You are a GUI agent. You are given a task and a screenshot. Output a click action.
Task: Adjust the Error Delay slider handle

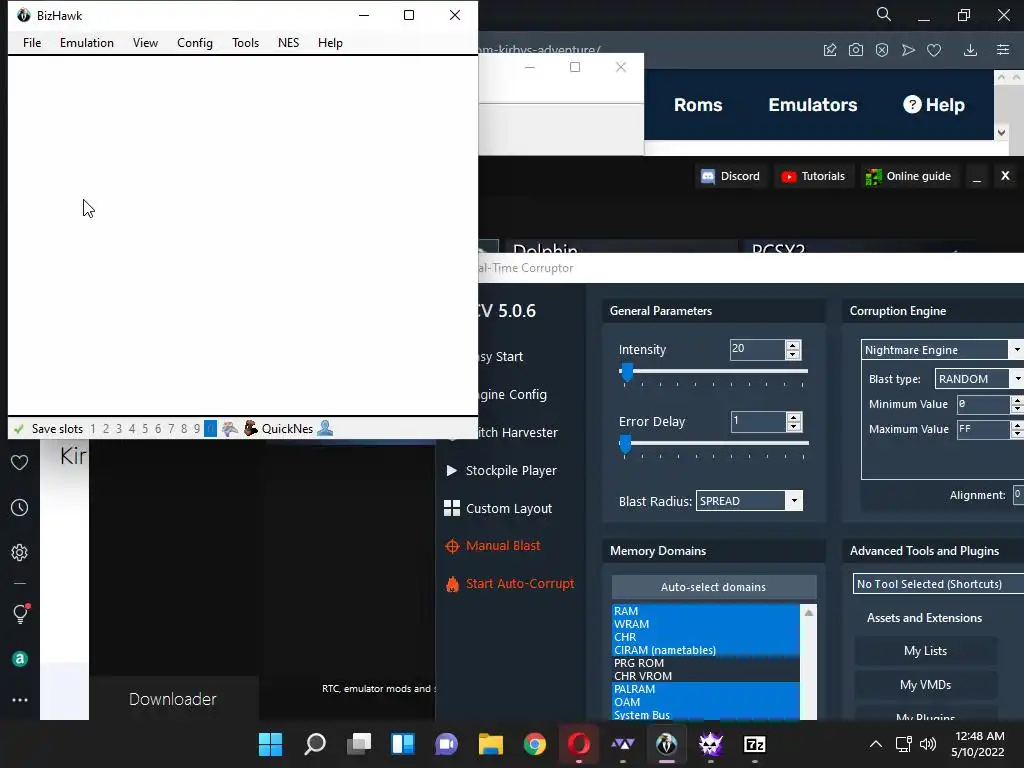[x=625, y=444]
